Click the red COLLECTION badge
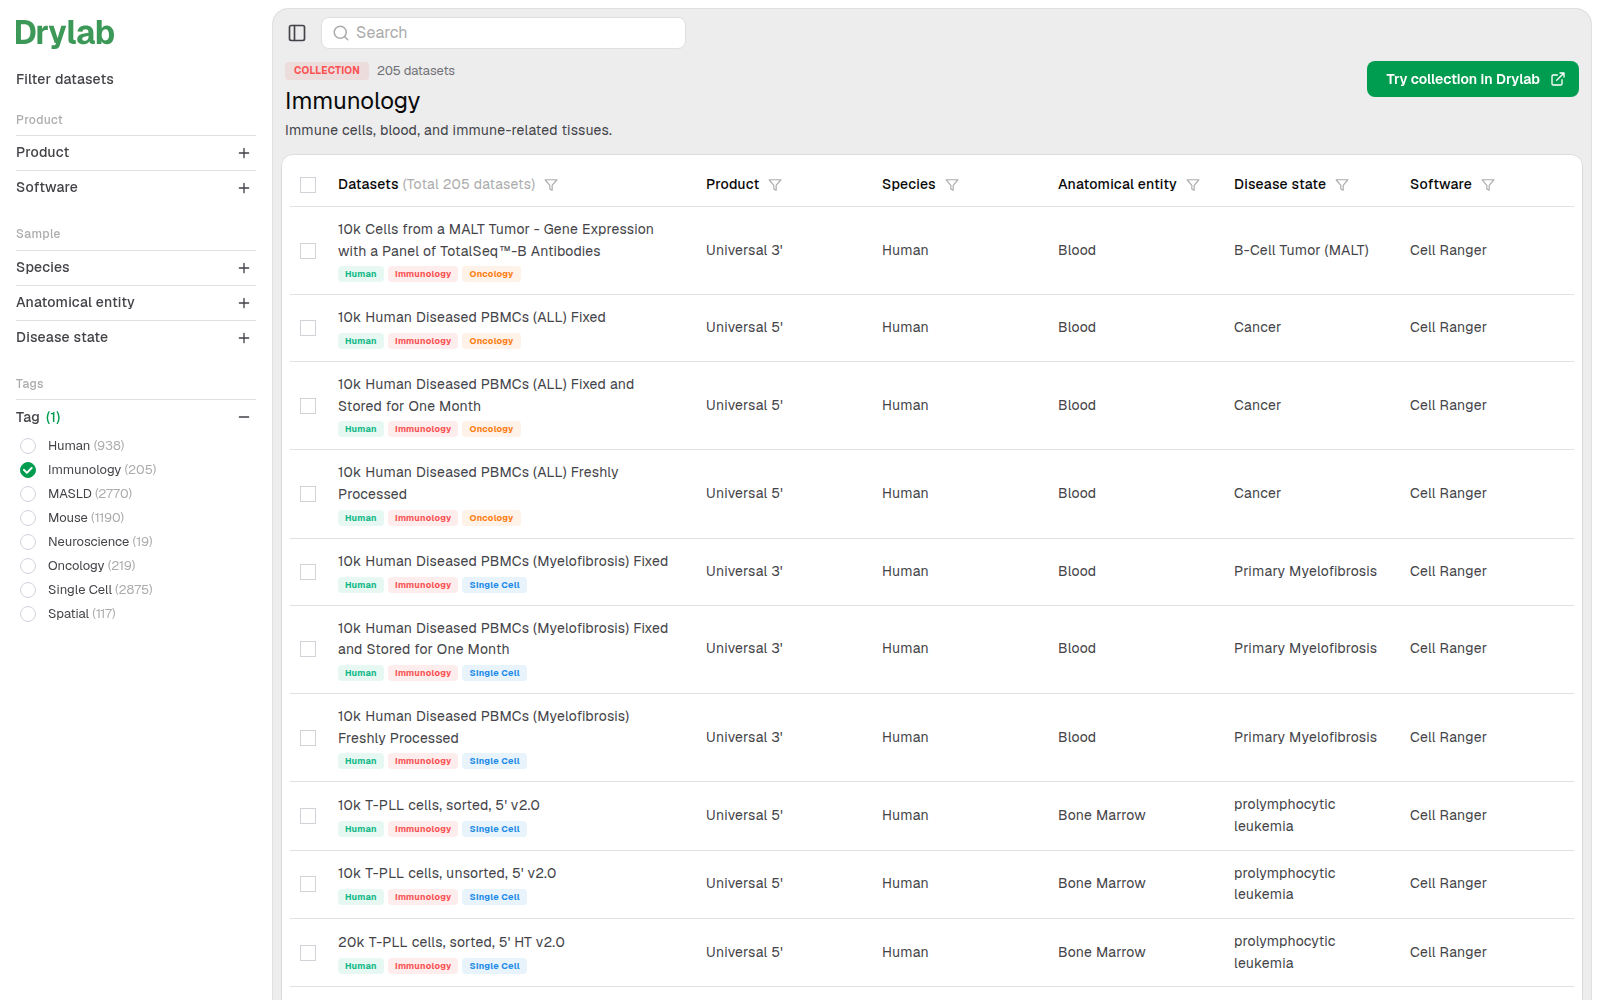This screenshot has width=1600, height=1000. [327, 71]
